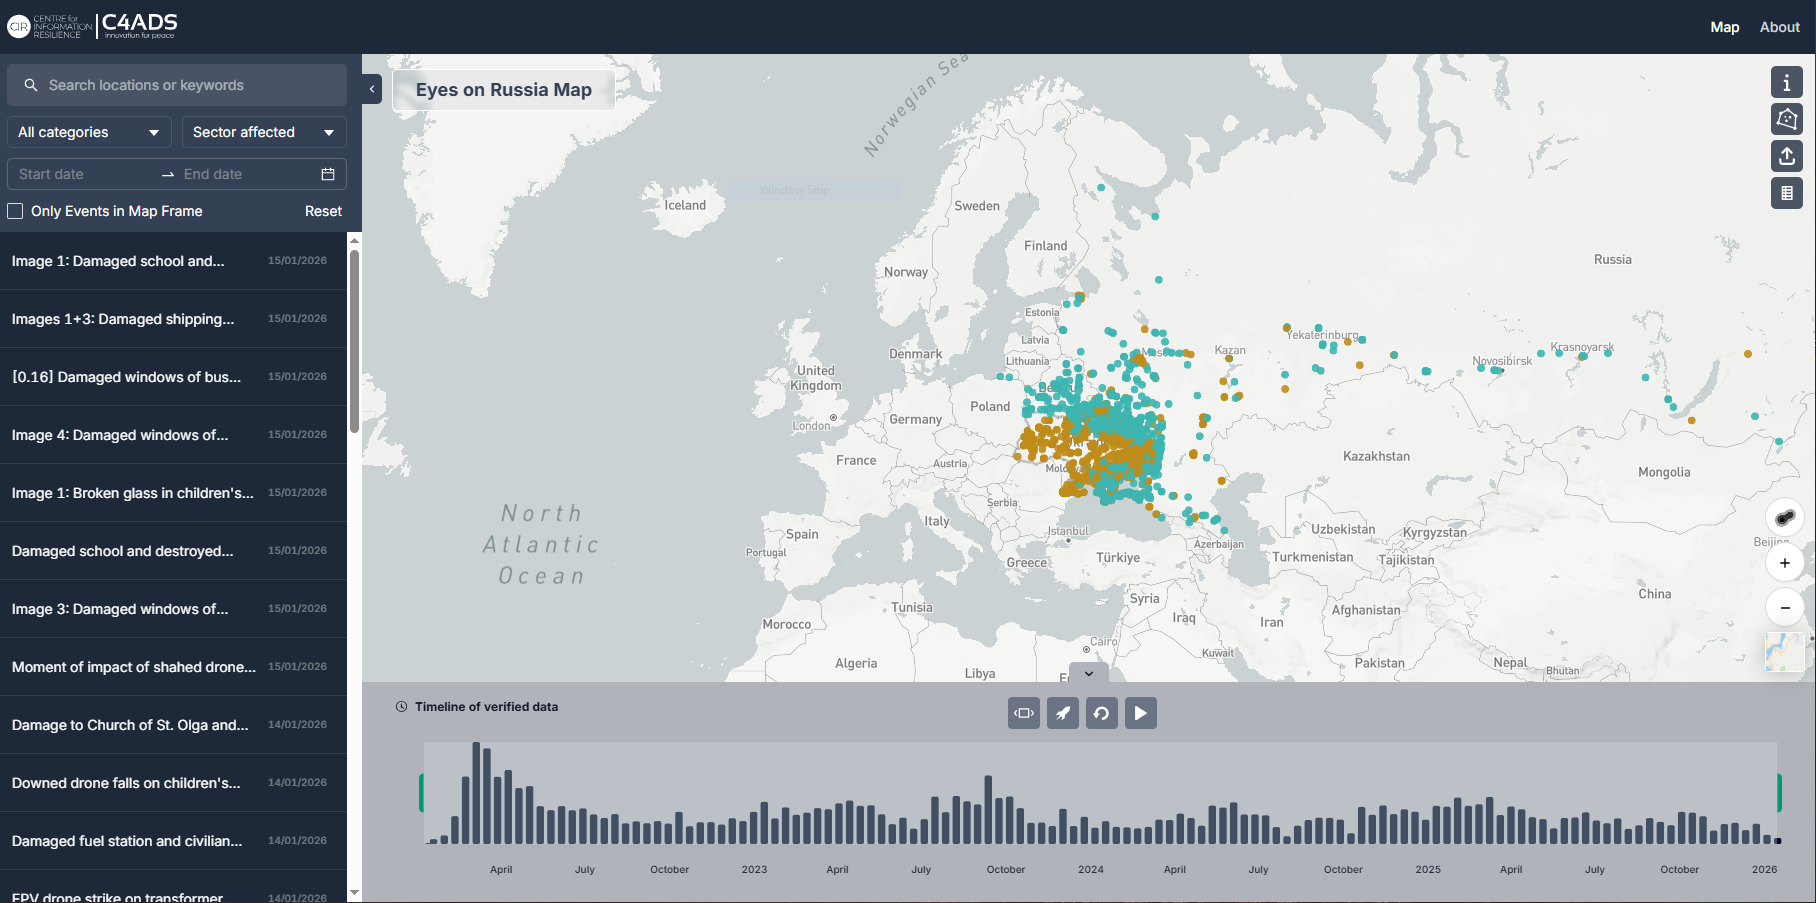Switch basemap using the map thumbnail
The width and height of the screenshot is (1816, 903).
point(1784,652)
